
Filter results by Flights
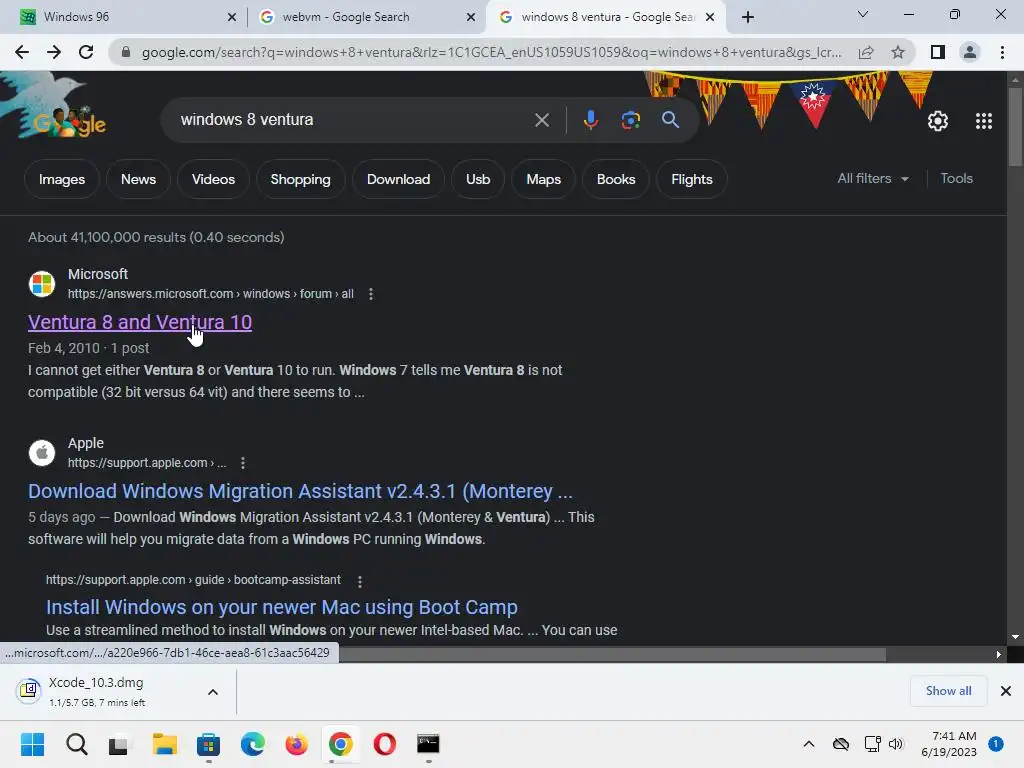coord(692,179)
